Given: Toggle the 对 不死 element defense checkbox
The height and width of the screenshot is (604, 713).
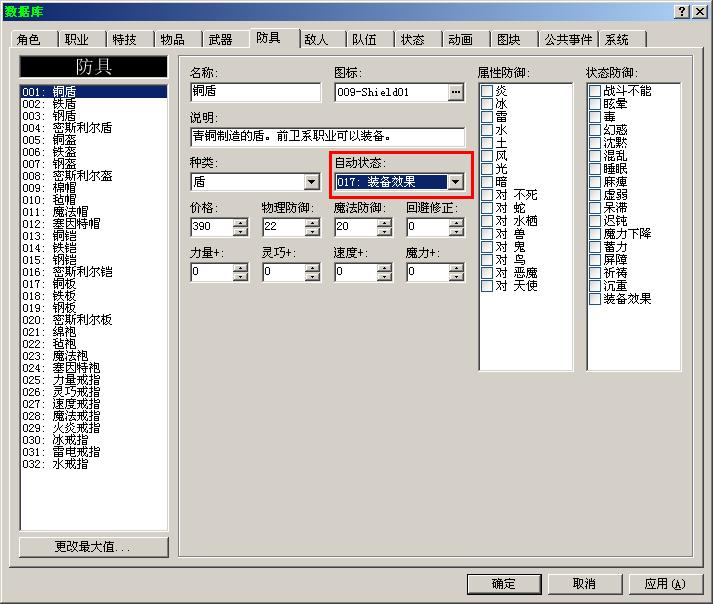Looking at the screenshot, I should 487,195.
